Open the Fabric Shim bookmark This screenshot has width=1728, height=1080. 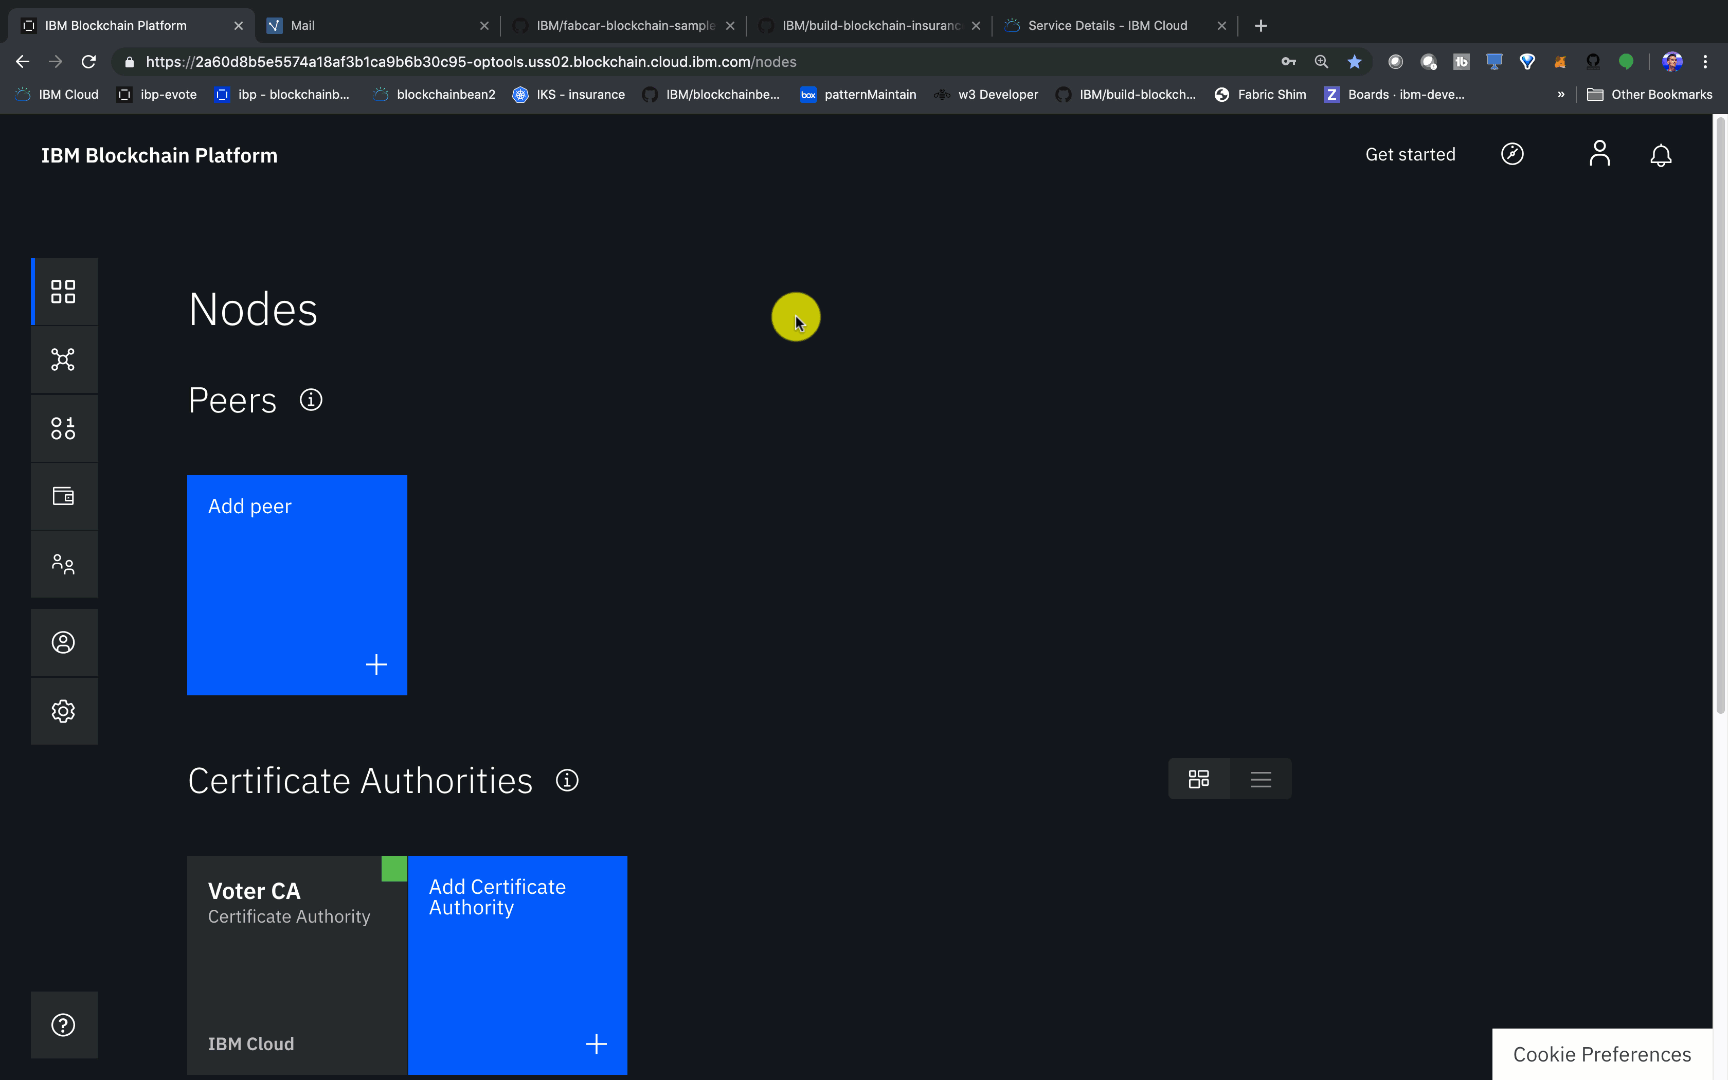click(1260, 95)
